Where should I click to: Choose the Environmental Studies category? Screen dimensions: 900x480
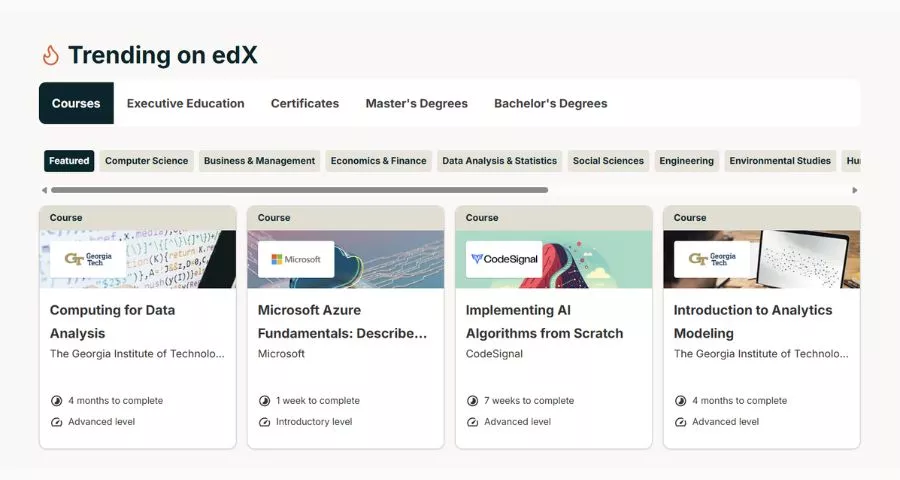click(x=780, y=161)
